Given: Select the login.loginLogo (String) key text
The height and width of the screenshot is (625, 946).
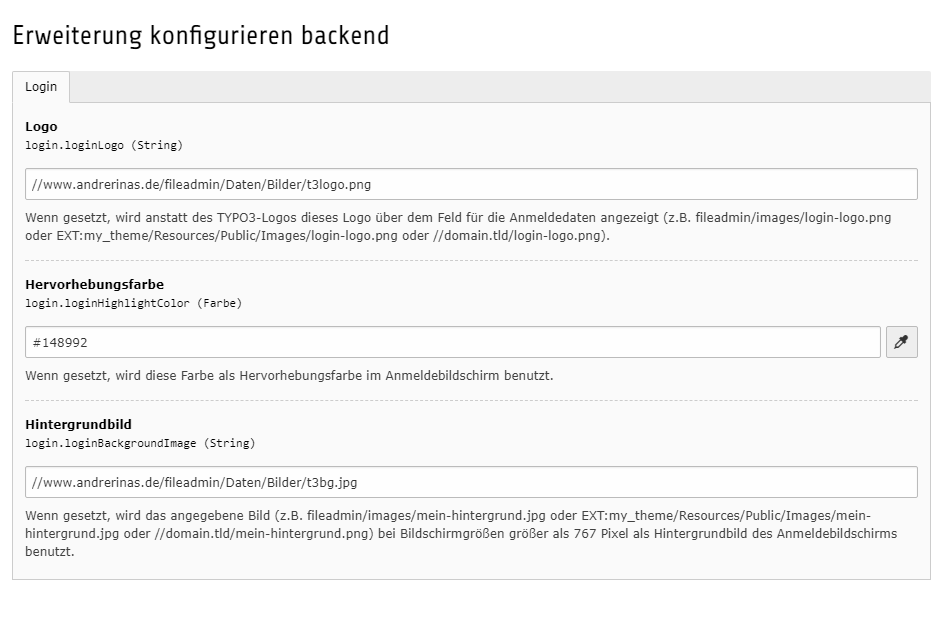Looking at the screenshot, I should tap(104, 145).
